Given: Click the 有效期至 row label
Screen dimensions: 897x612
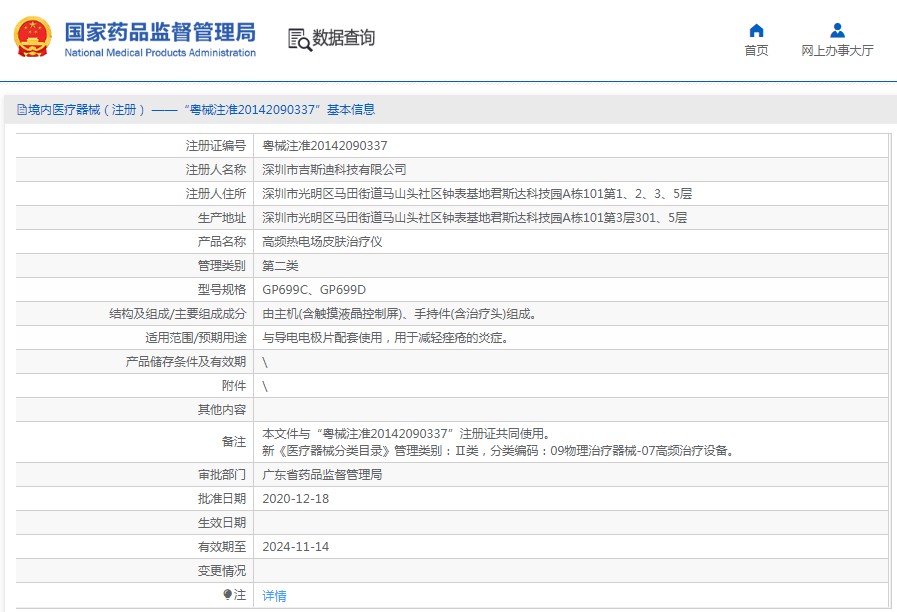Looking at the screenshot, I should 222,547.
